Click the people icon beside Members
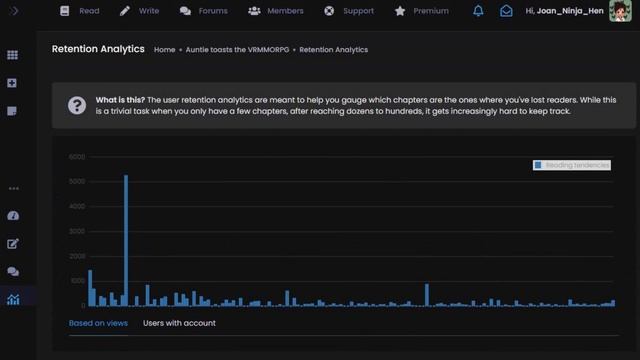 click(x=254, y=11)
